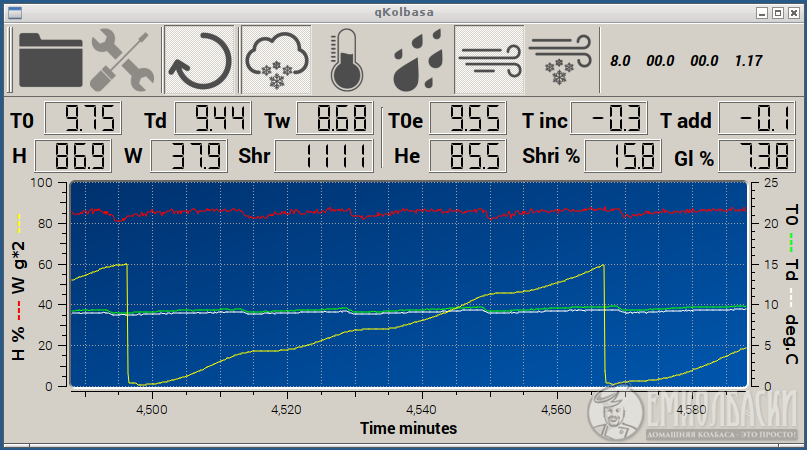Click the He value display 85.5
Viewport: 807px width, 450px height.
tap(468, 156)
